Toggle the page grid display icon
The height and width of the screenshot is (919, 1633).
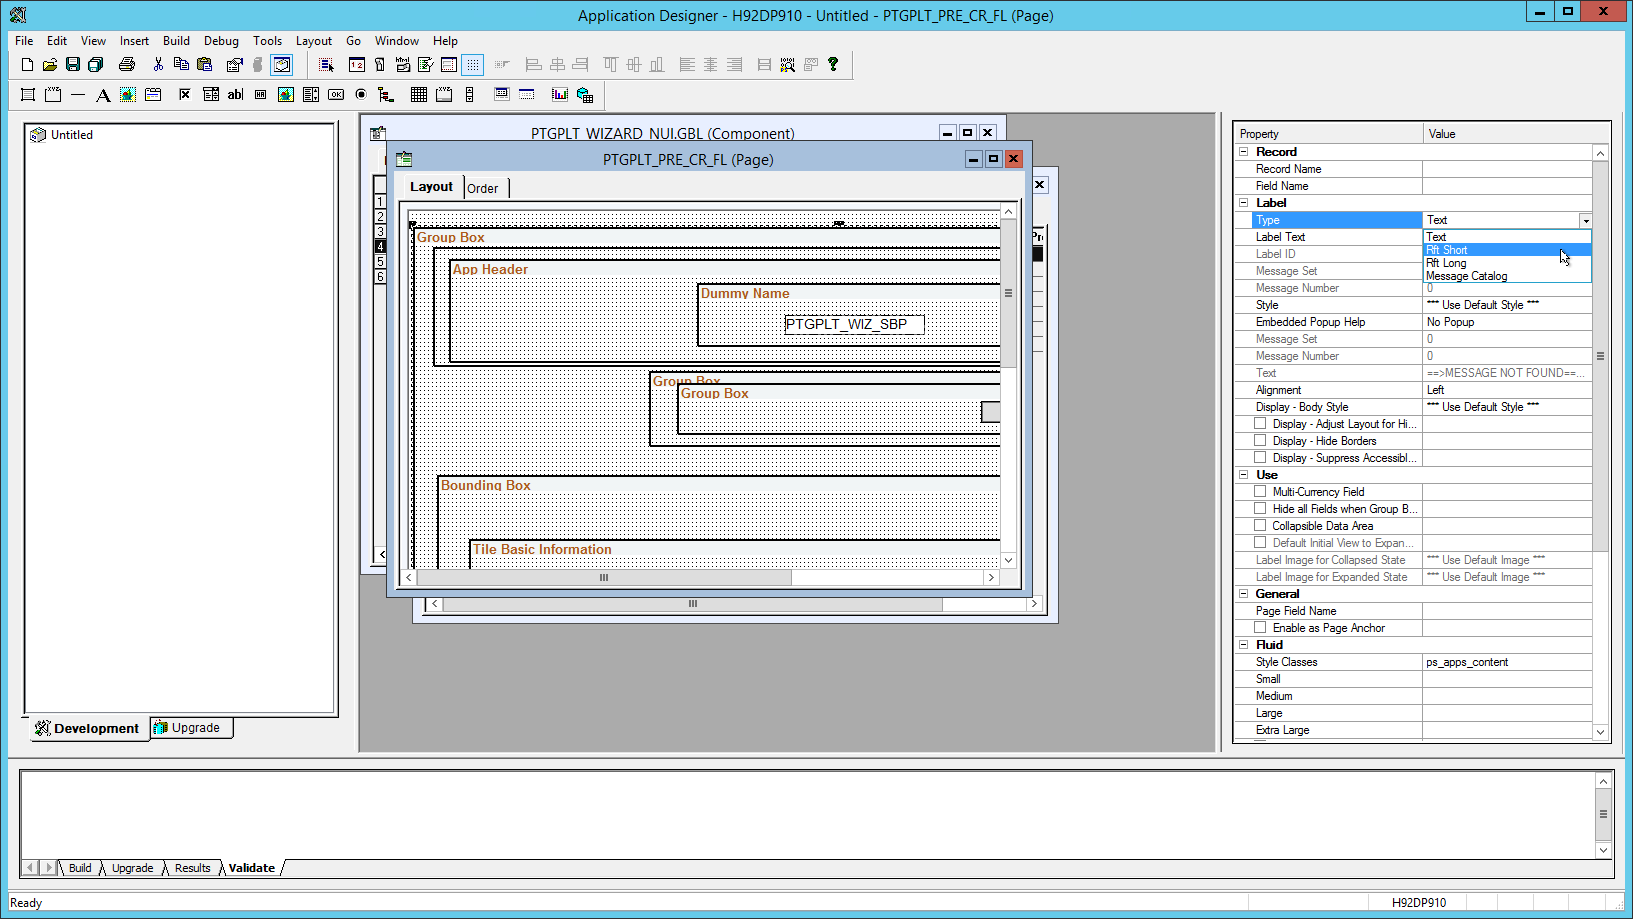pos(473,65)
